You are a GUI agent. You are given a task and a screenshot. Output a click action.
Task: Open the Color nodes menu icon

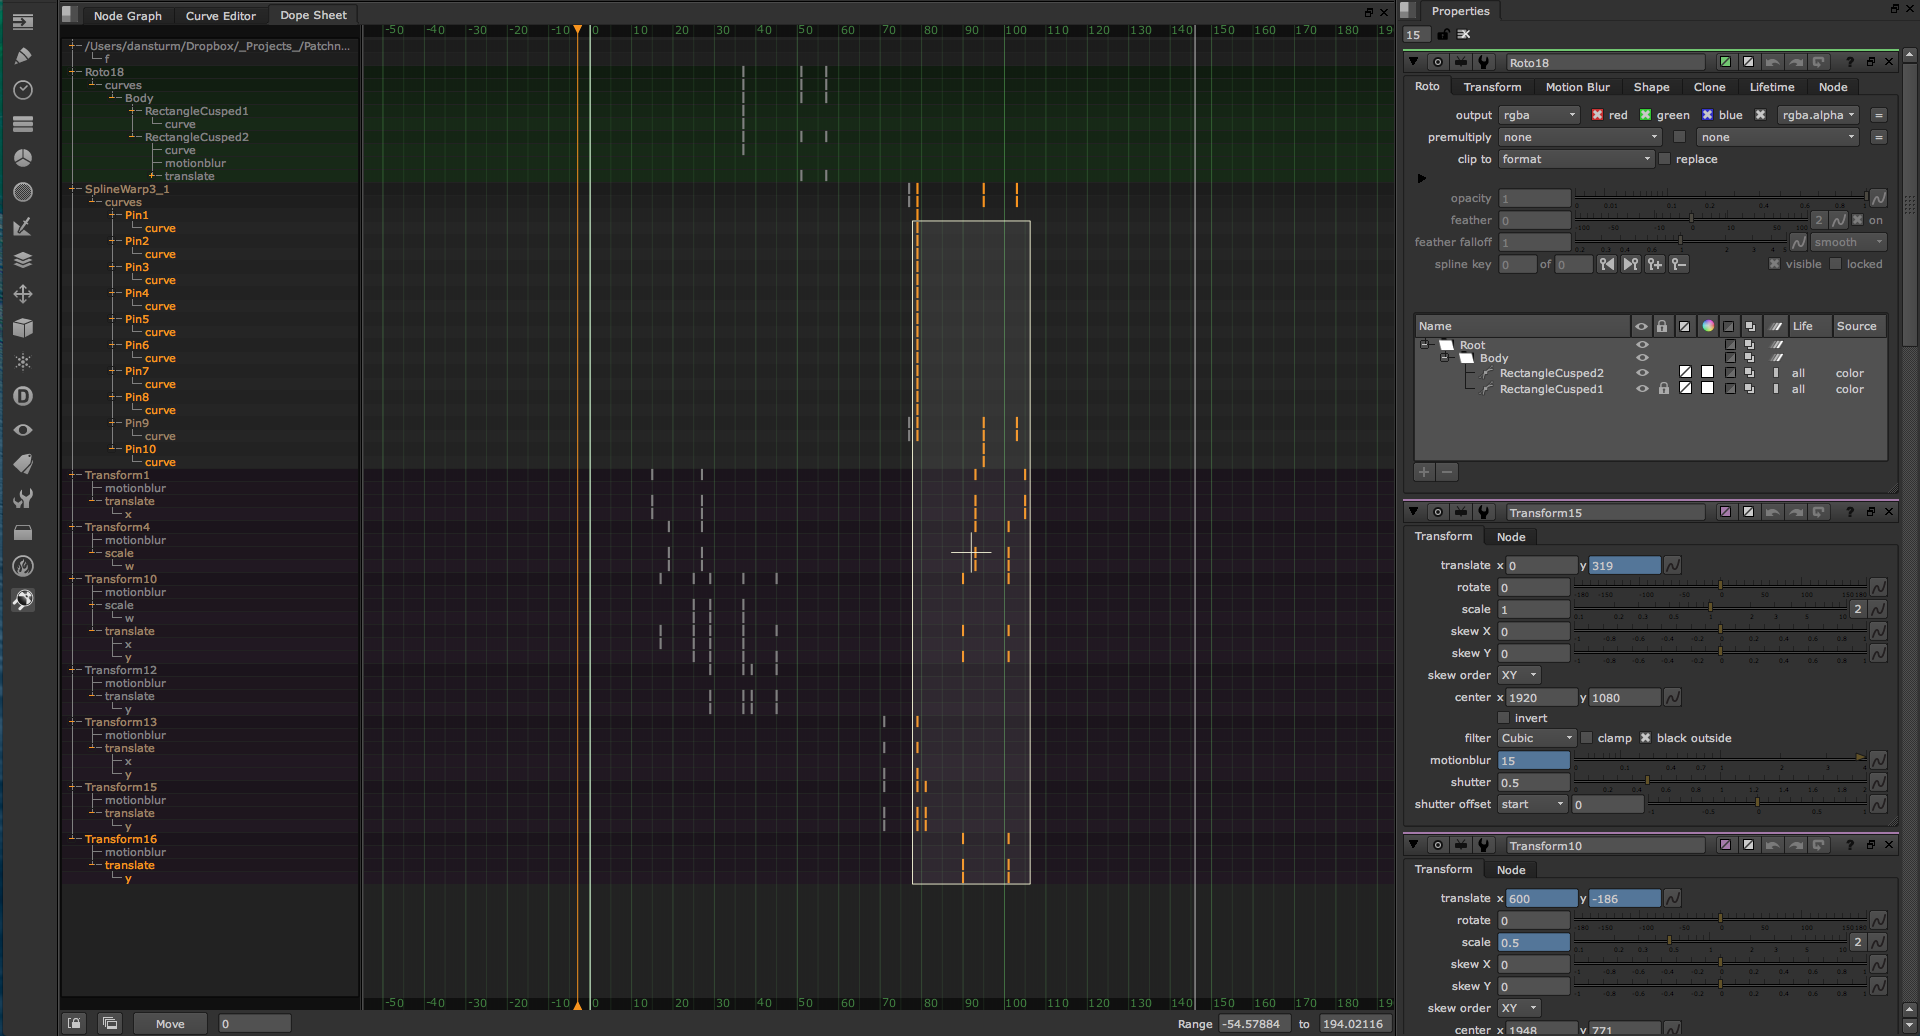23,158
